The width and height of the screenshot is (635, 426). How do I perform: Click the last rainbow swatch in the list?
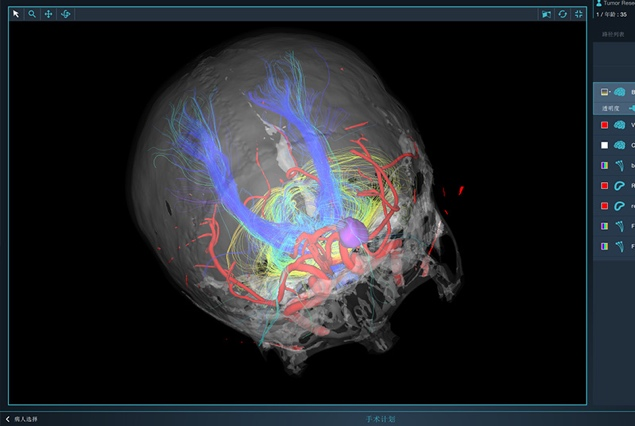[x=604, y=245]
